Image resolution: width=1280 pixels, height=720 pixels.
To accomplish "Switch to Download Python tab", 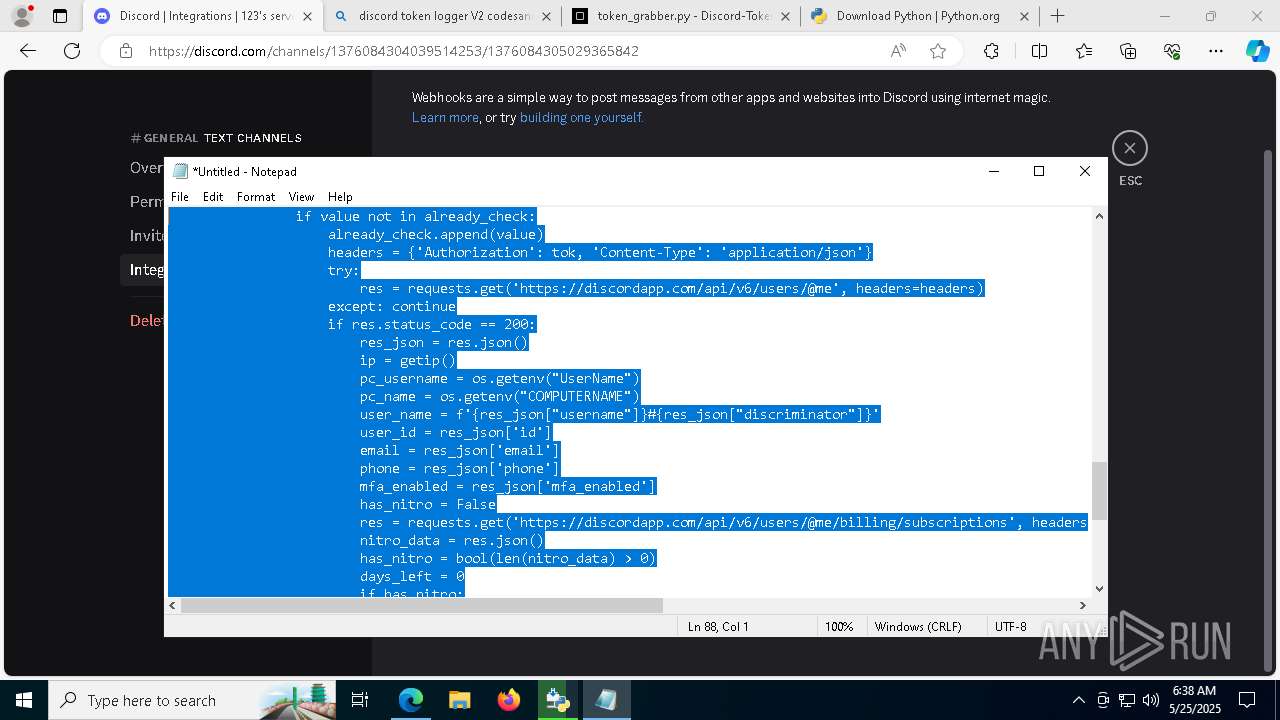I will click(x=918, y=16).
